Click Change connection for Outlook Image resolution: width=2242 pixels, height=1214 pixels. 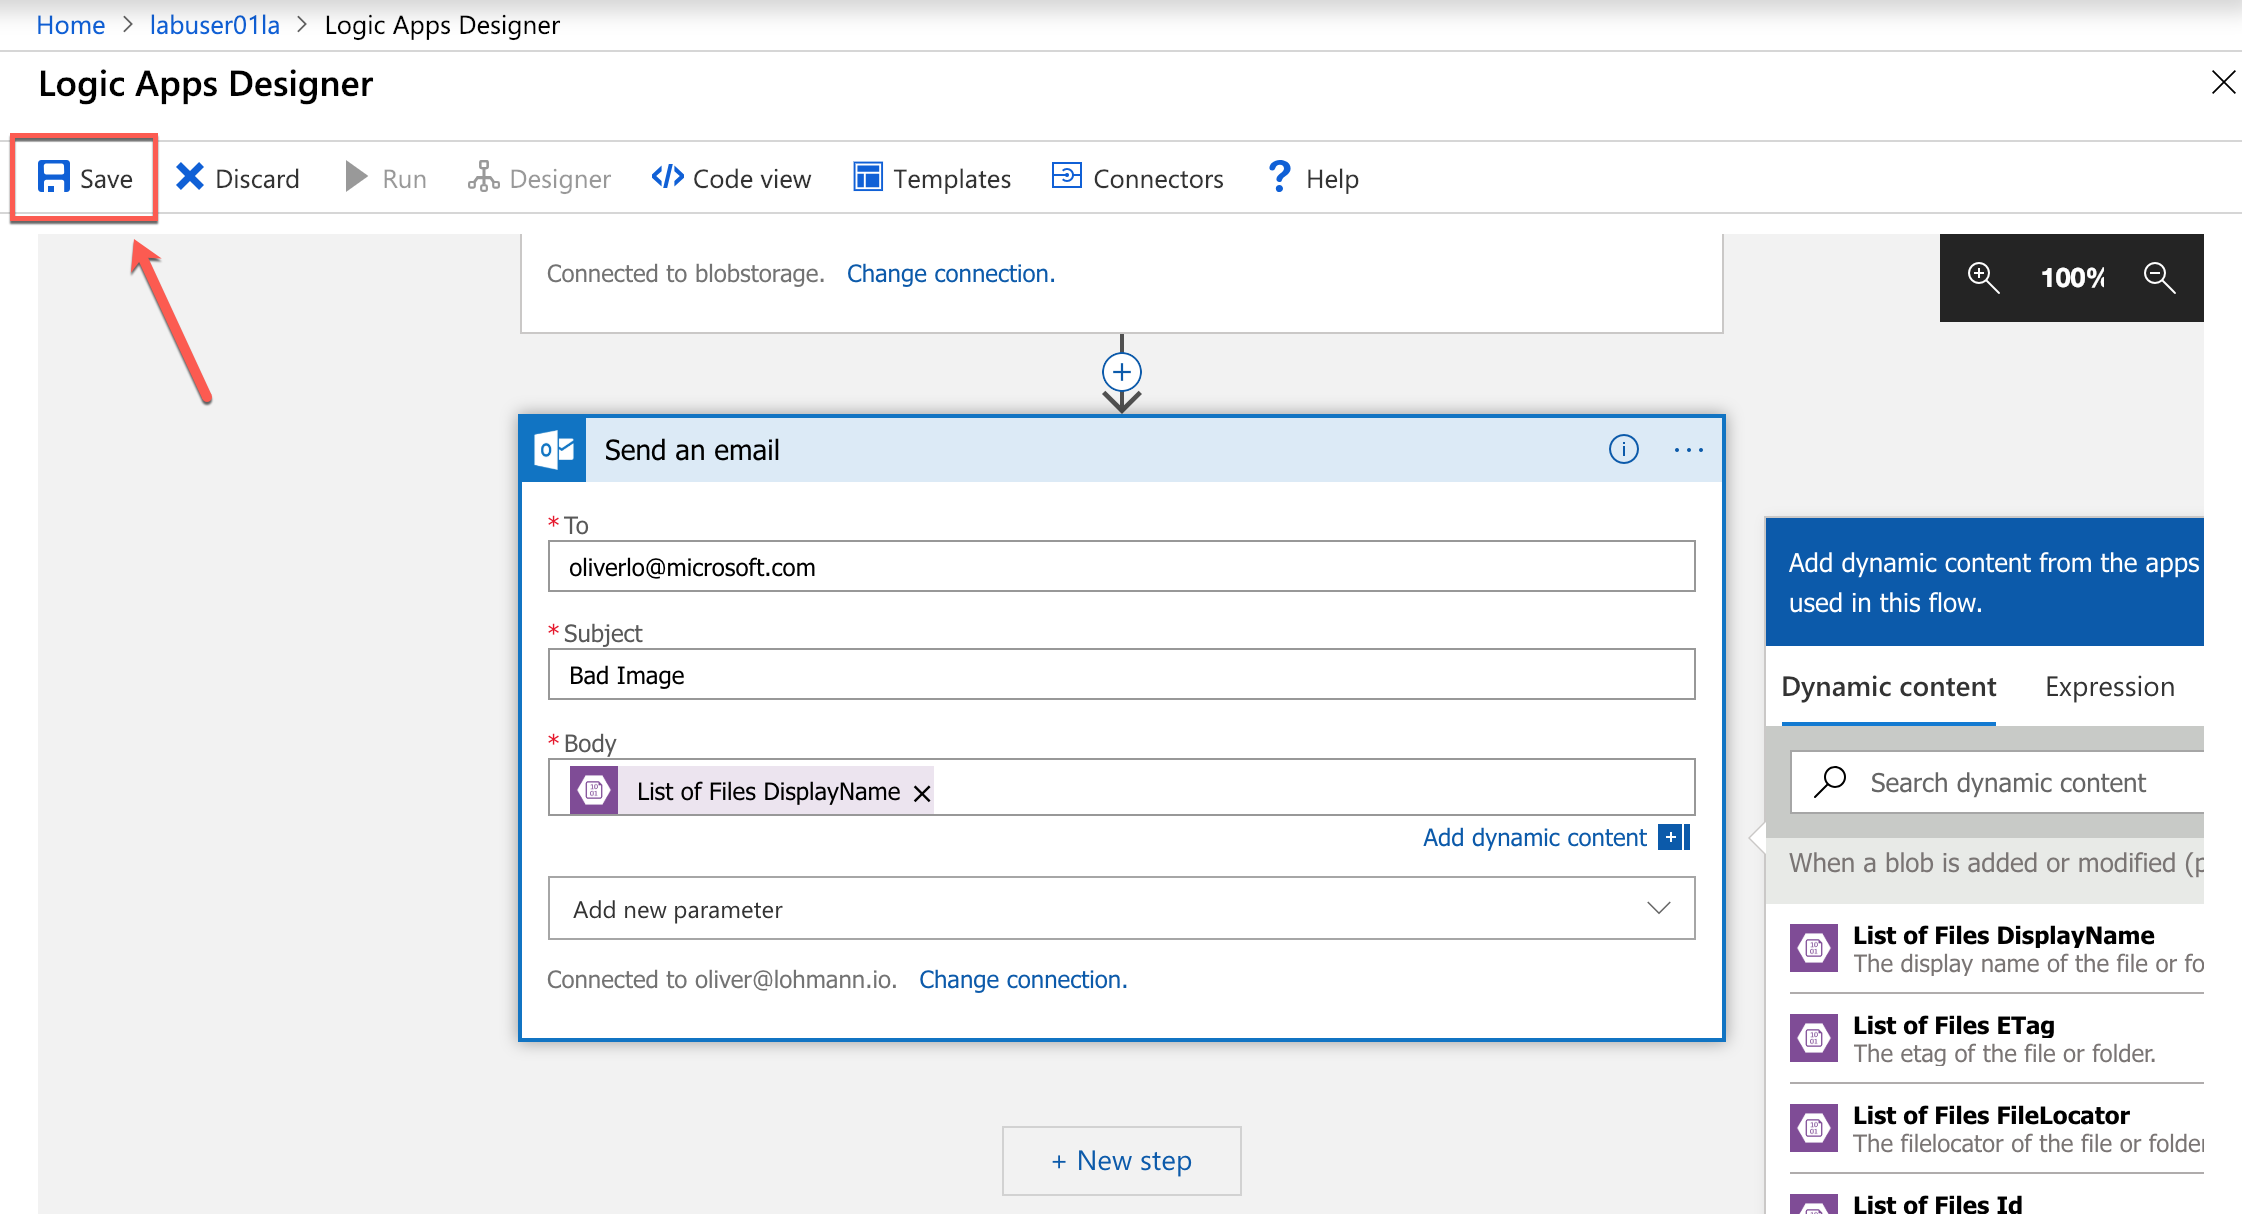1021,981
